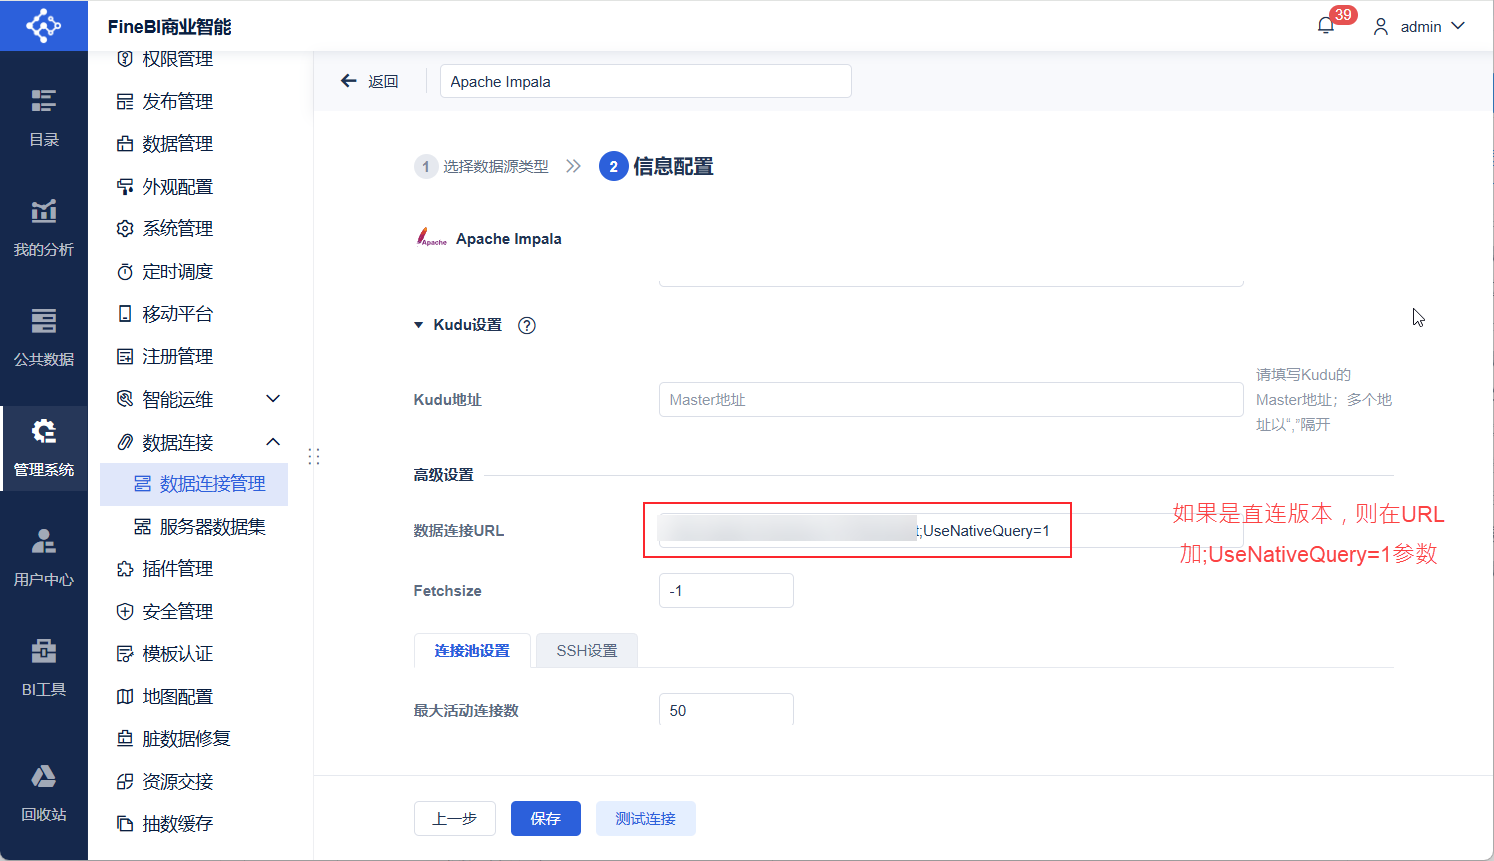Select 数据连接管理 submenu item
Image resolution: width=1494 pixels, height=861 pixels.
tap(194, 484)
